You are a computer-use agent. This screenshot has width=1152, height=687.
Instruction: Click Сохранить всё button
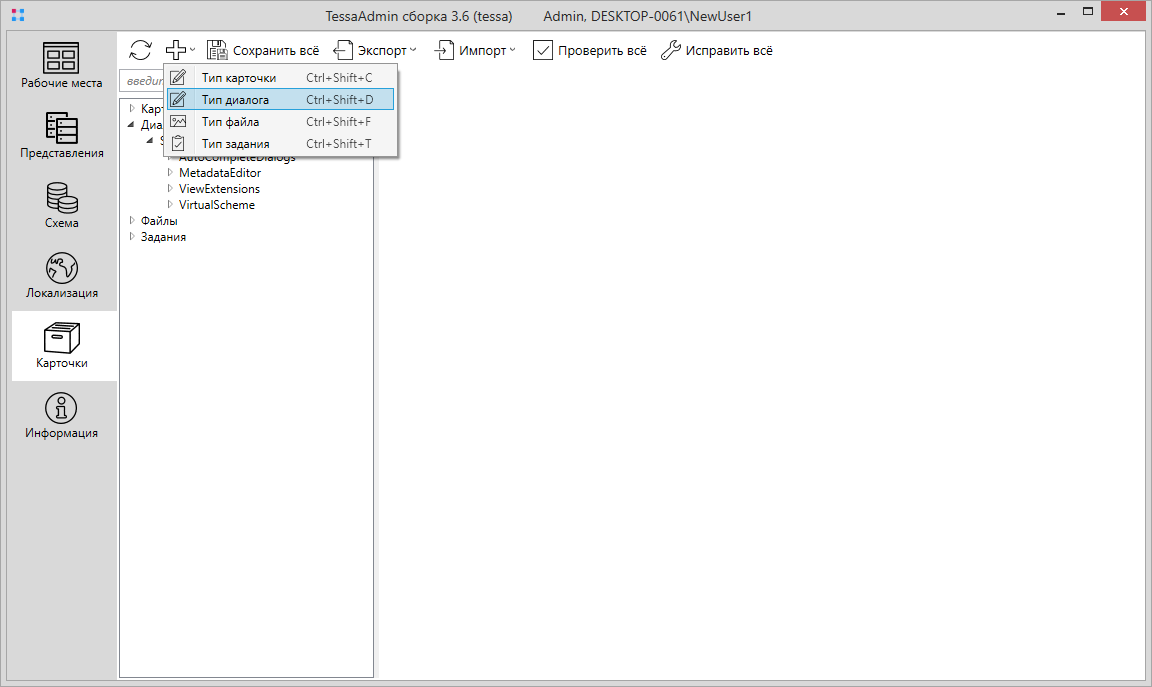pos(263,50)
